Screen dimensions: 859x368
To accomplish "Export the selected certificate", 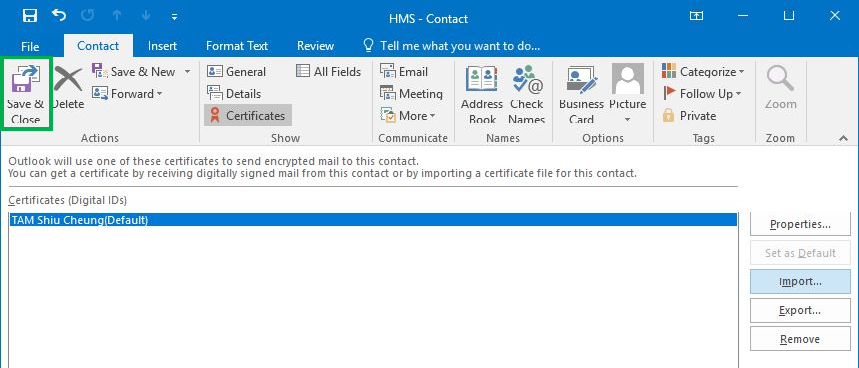I will [x=800, y=310].
